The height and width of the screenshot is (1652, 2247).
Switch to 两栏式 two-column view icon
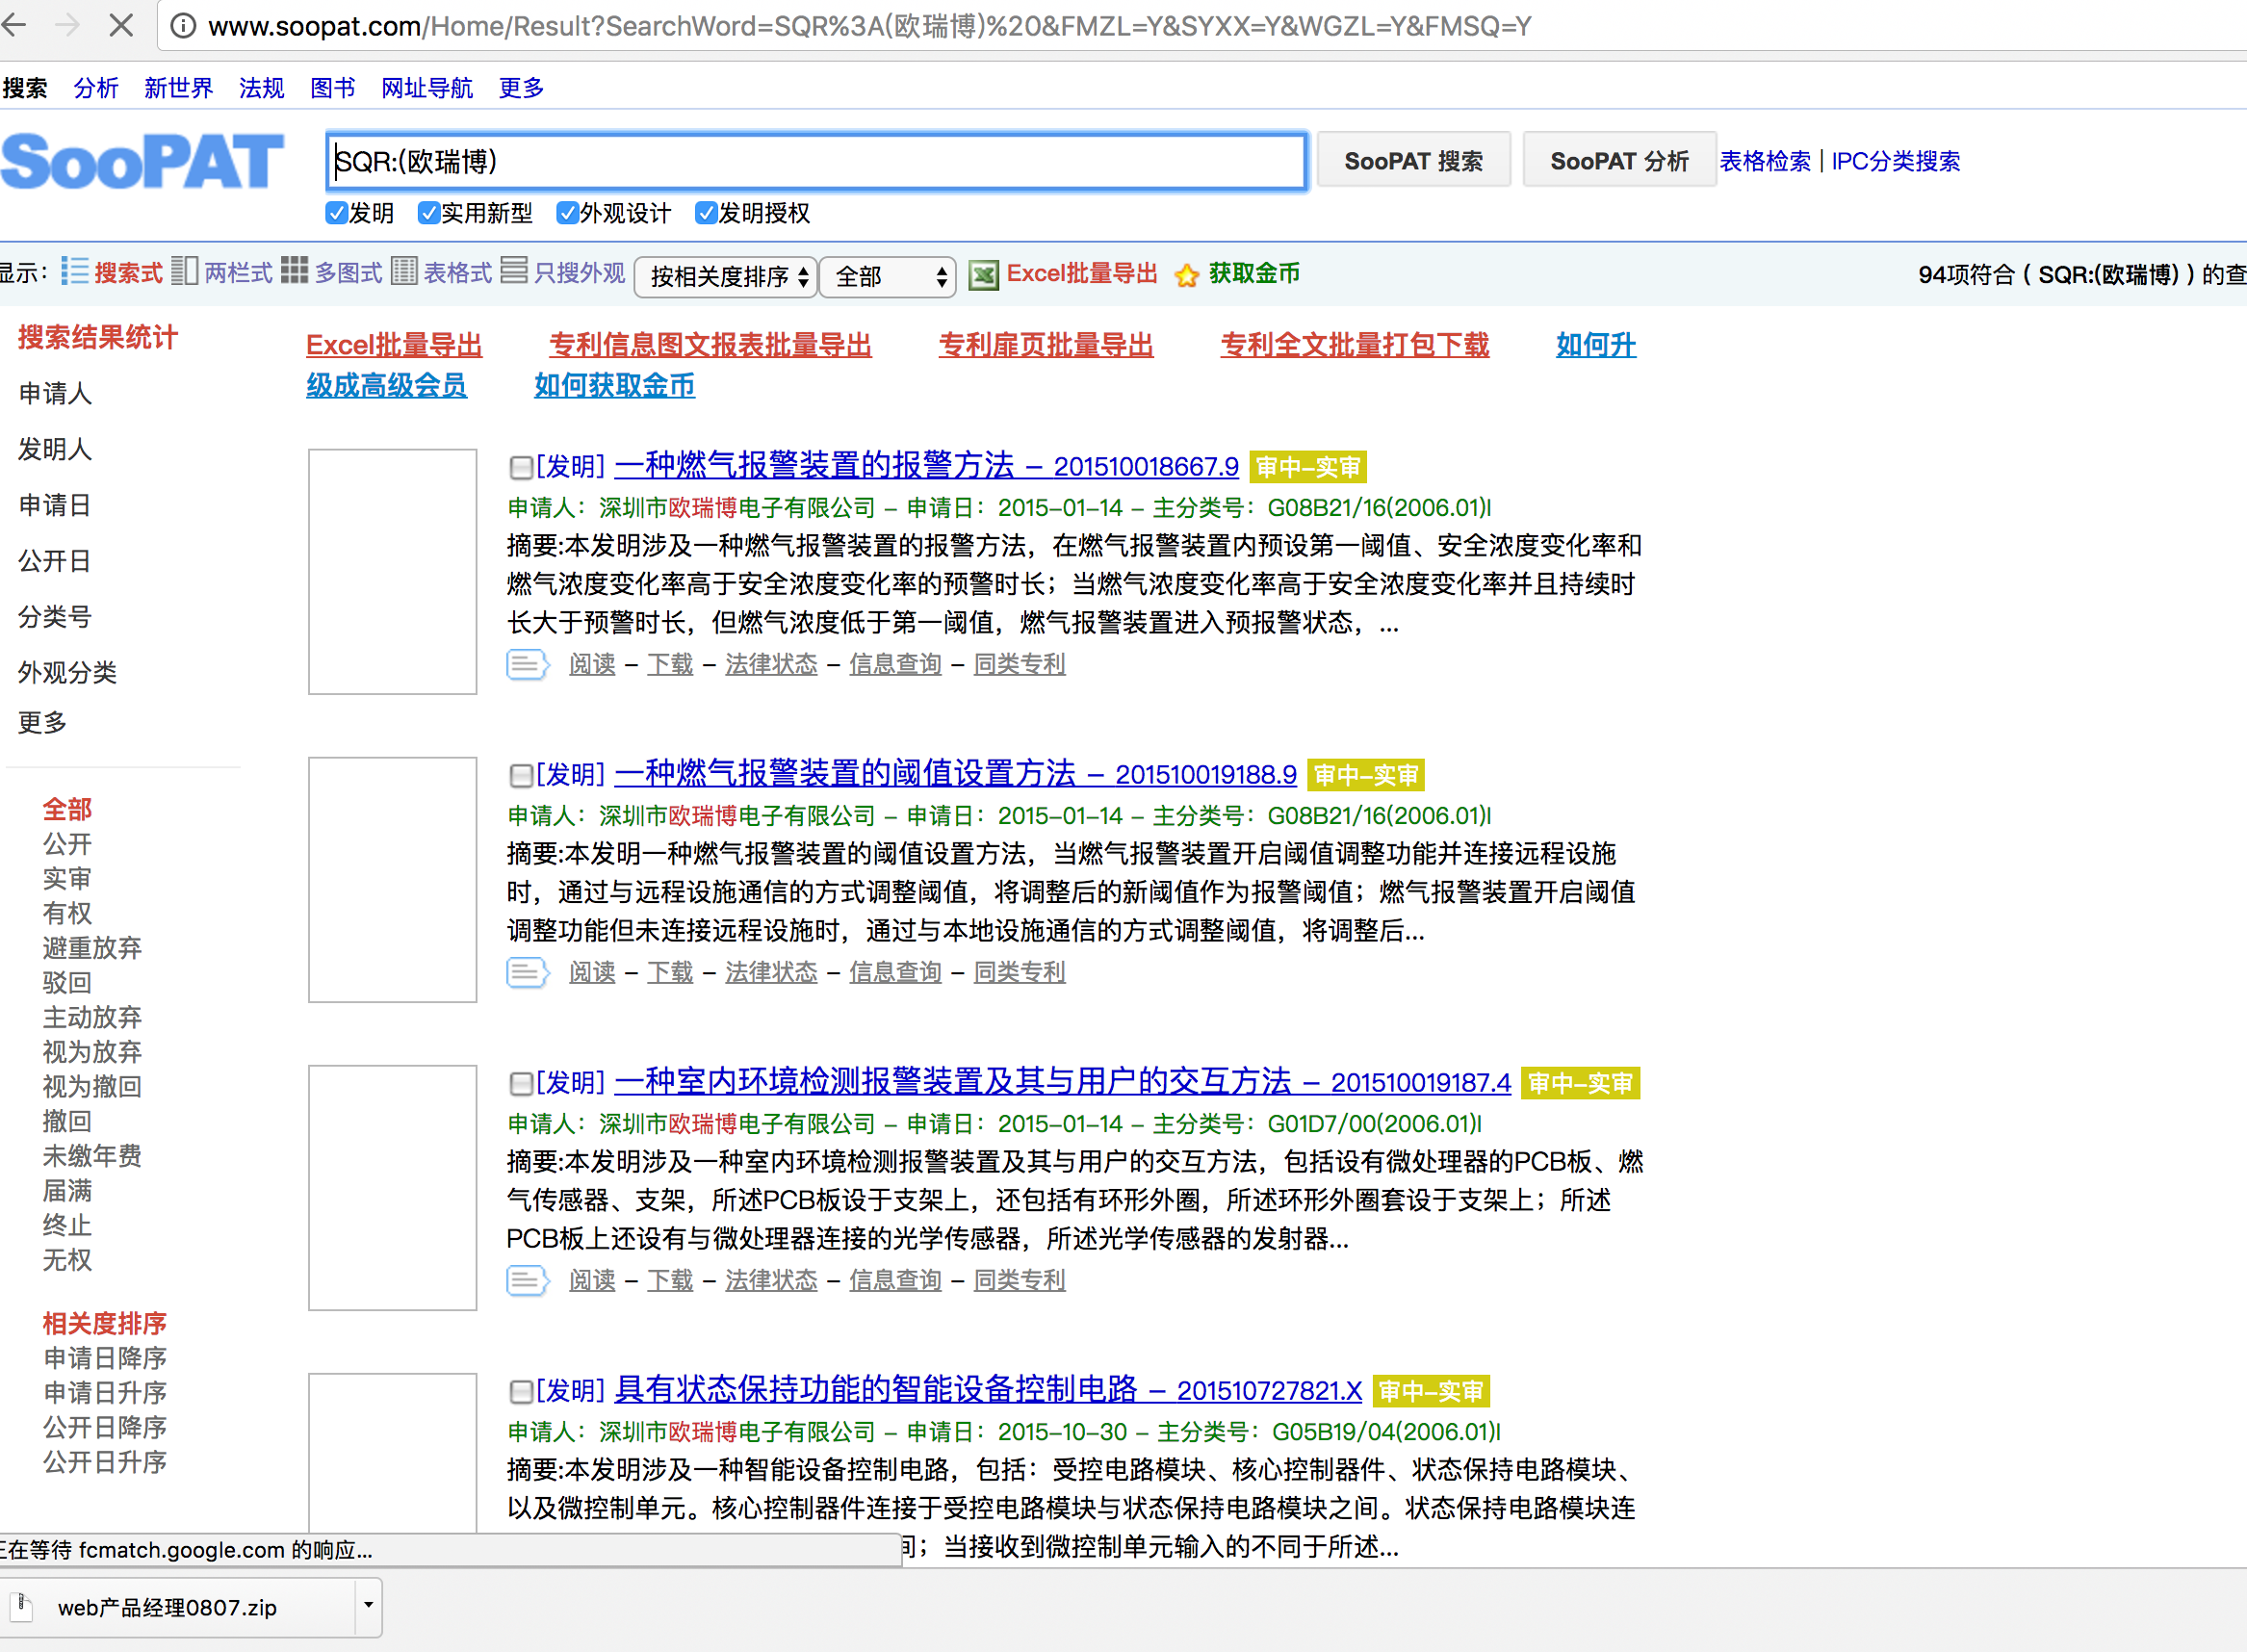click(x=184, y=271)
